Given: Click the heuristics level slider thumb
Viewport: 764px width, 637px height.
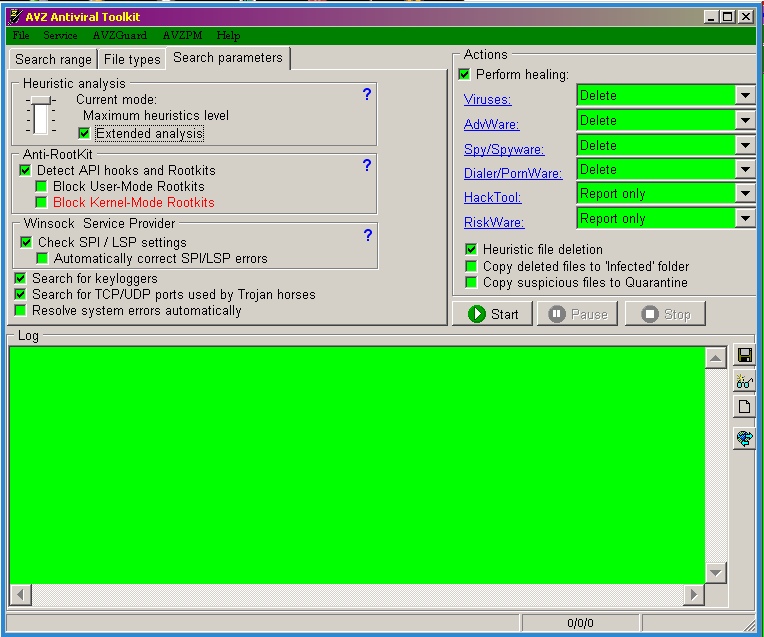Looking at the screenshot, I should [x=41, y=100].
